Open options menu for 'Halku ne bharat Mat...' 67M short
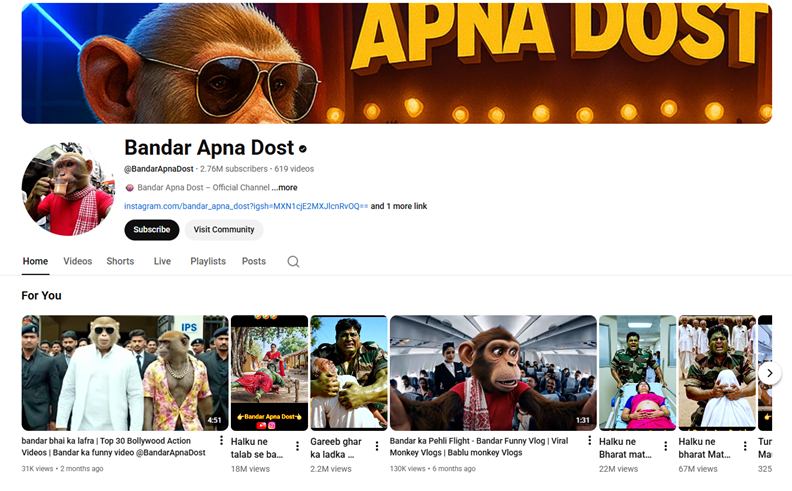 [x=745, y=446]
